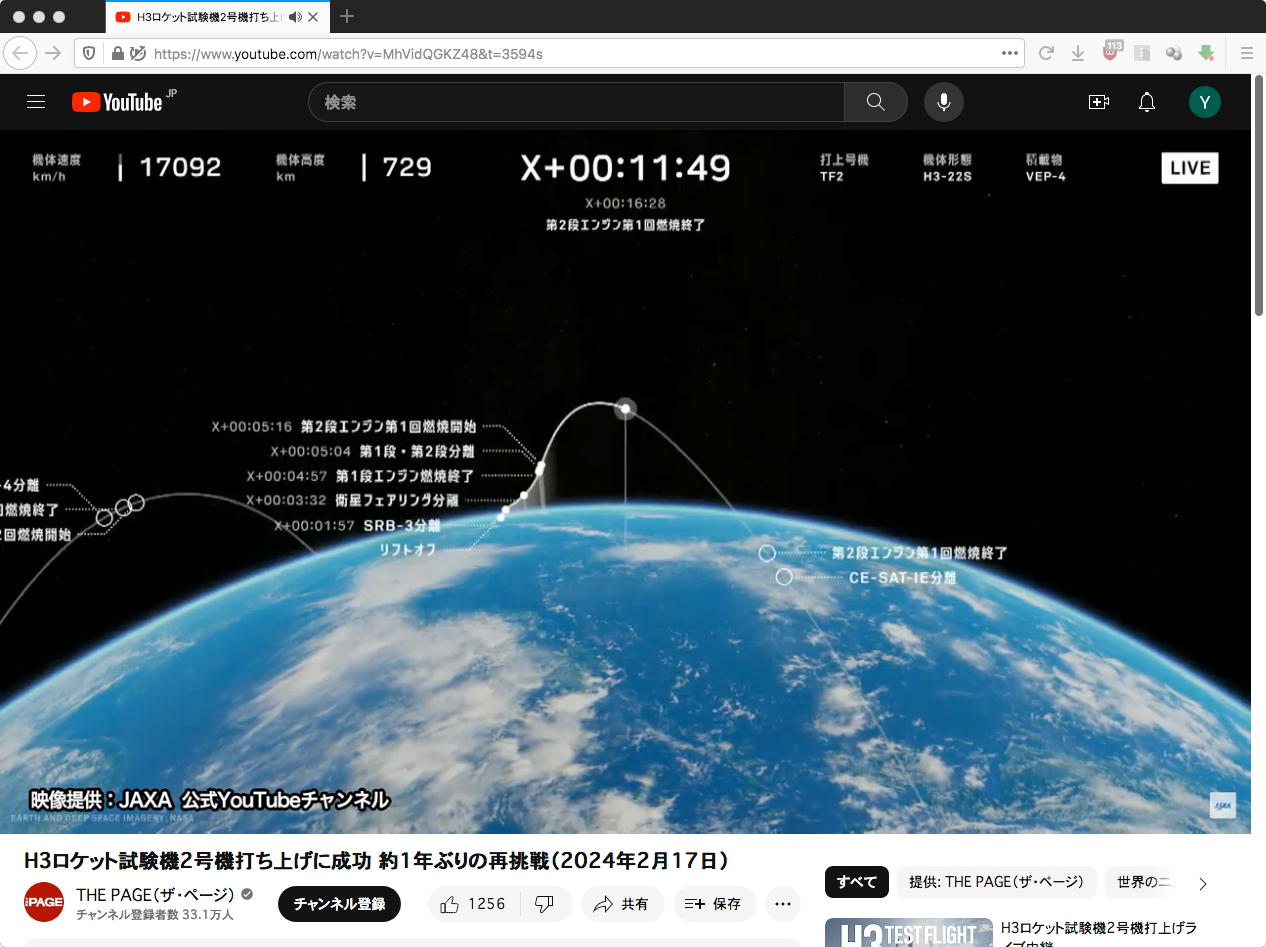Like the video showing 1256
The image size is (1266, 947).
tap(475, 904)
